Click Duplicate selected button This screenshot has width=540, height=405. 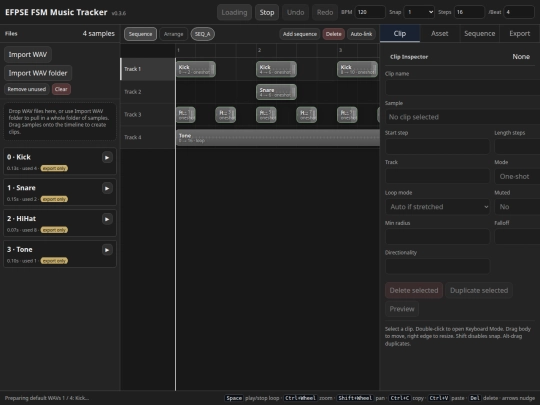click(479, 290)
